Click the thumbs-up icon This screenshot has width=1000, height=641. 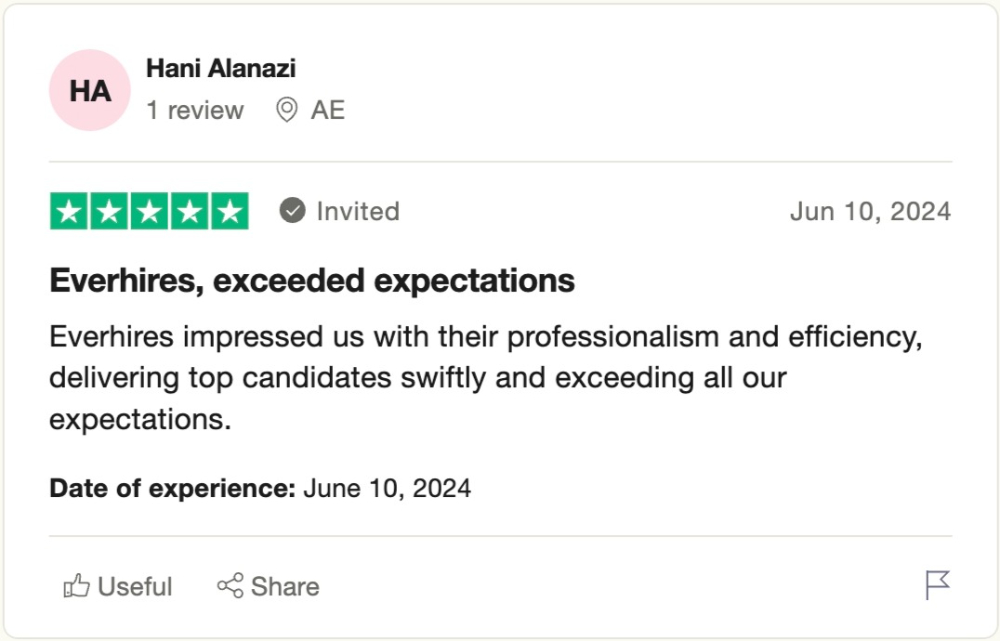pos(76,586)
